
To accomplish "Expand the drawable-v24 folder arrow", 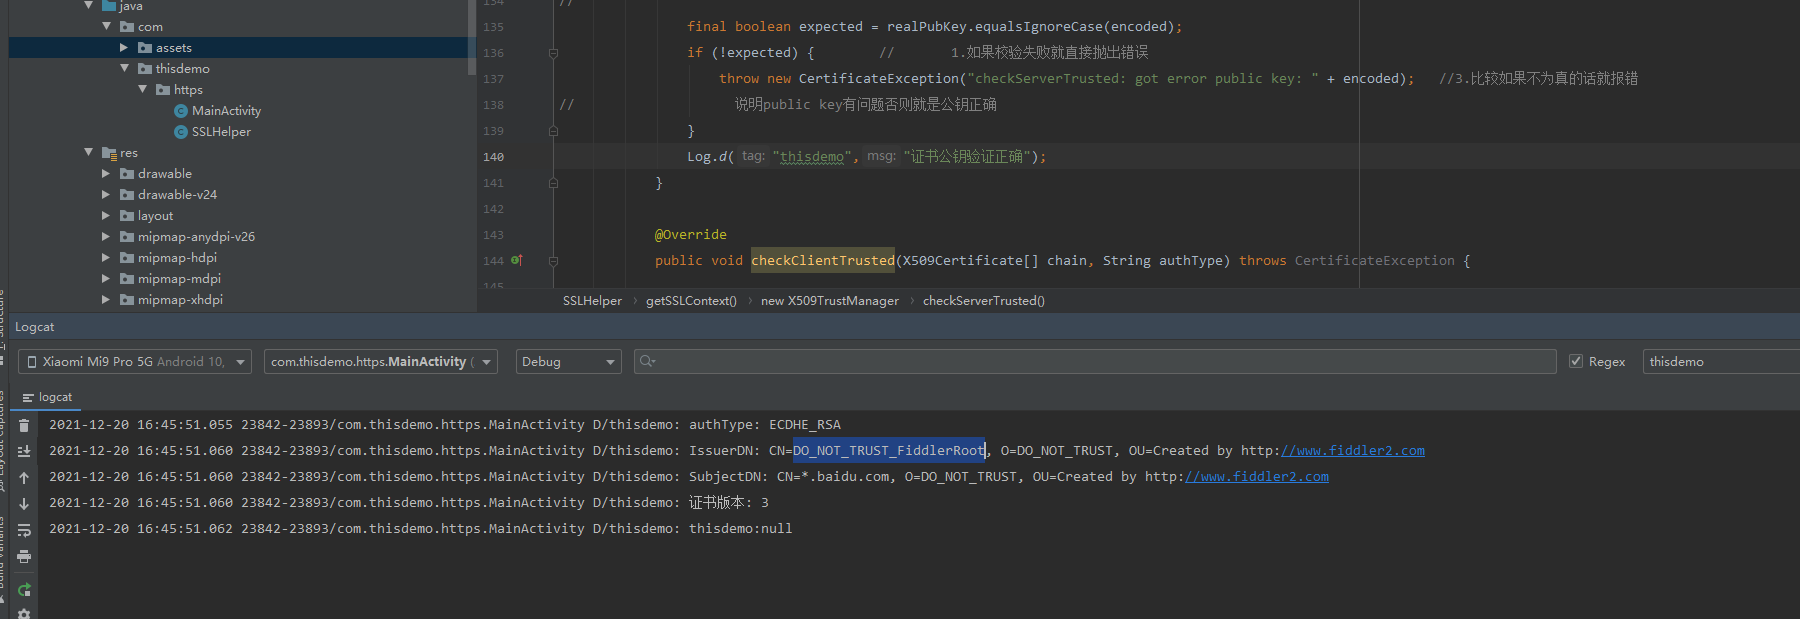I will [x=106, y=195].
